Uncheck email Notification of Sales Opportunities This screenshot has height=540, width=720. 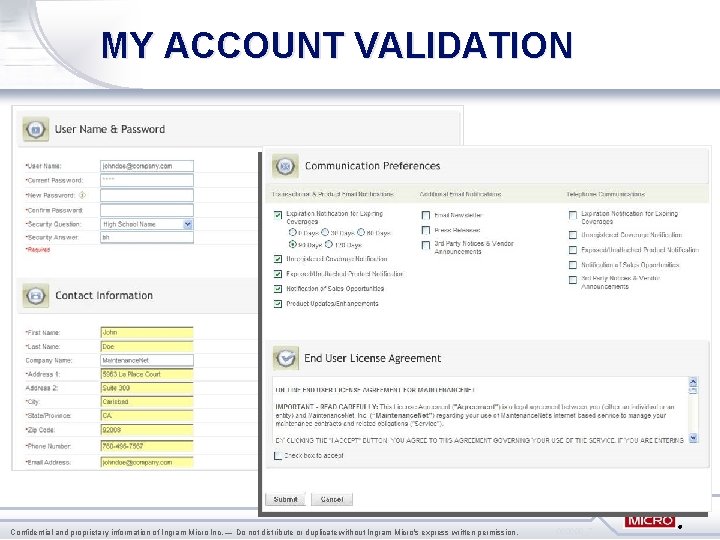click(x=278, y=289)
